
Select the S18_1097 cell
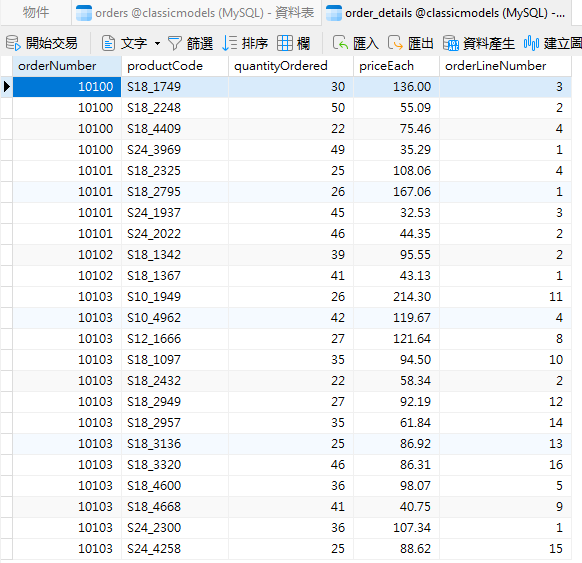[x=175, y=360]
